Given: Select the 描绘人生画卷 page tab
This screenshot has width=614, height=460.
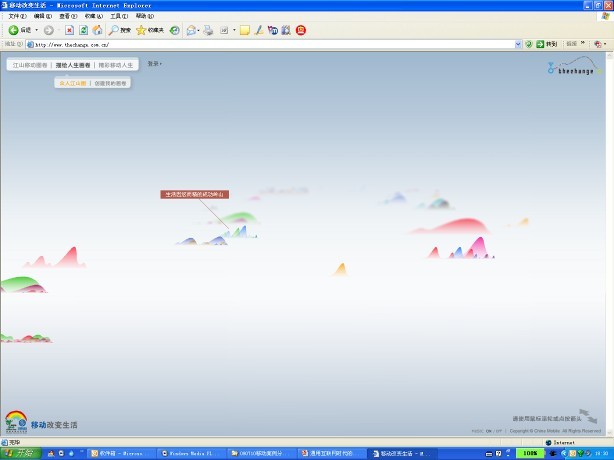Looking at the screenshot, I should (73, 65).
